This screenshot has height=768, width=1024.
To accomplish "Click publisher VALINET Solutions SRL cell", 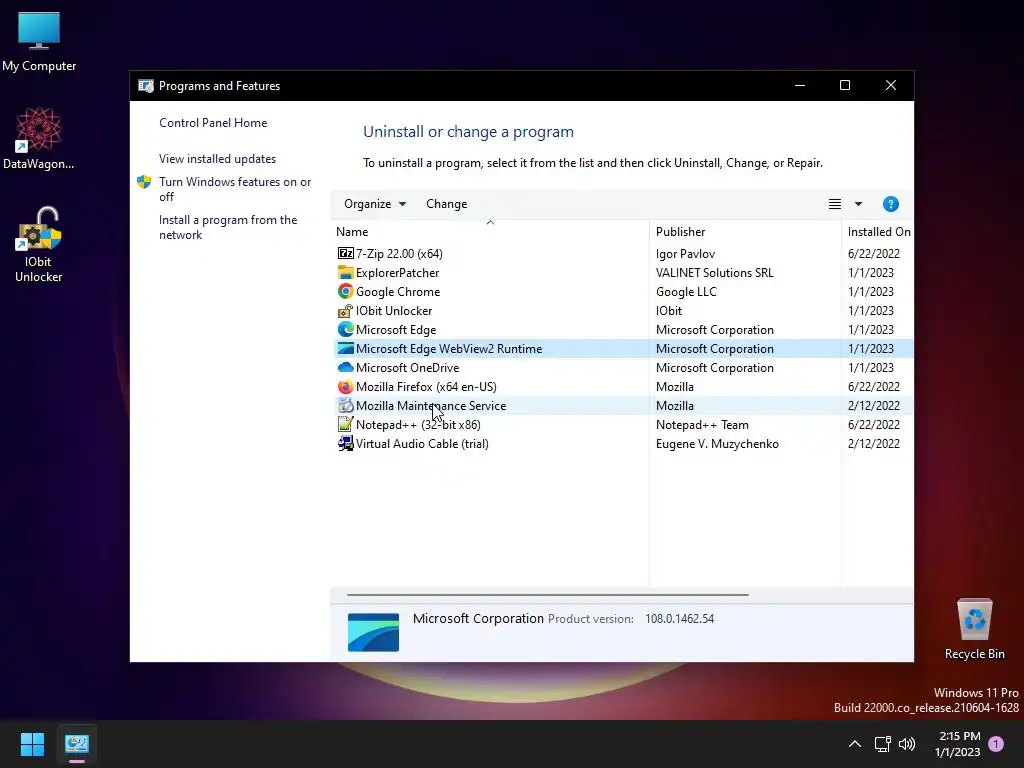I will tap(714, 272).
